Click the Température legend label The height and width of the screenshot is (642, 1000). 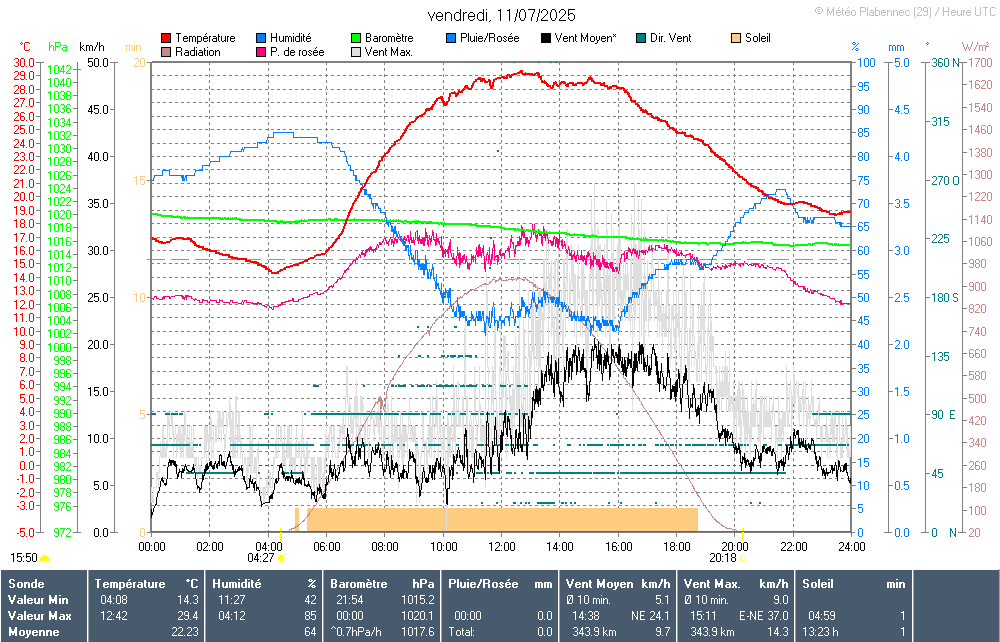tap(205, 38)
